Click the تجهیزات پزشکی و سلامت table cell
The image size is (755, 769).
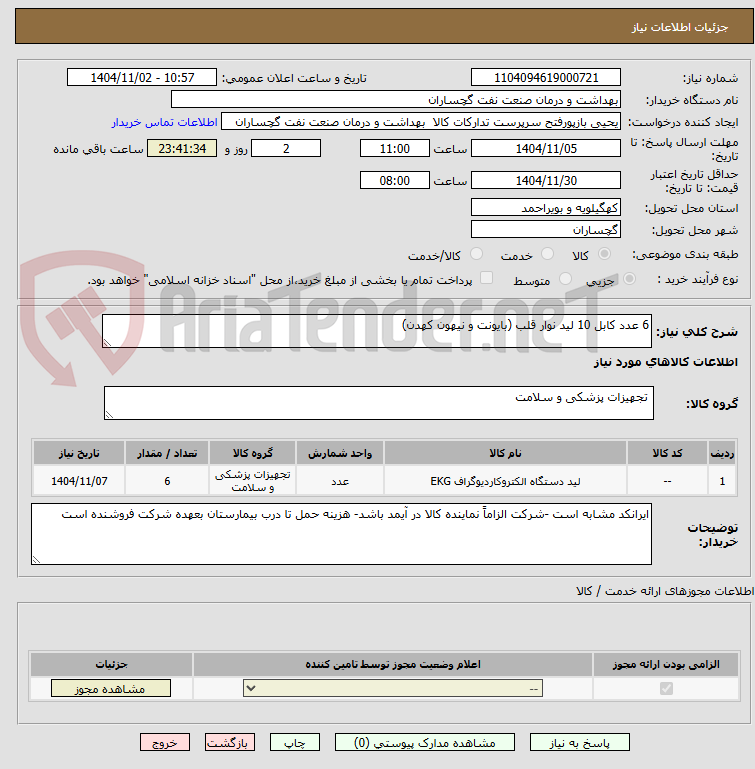[x=253, y=481]
